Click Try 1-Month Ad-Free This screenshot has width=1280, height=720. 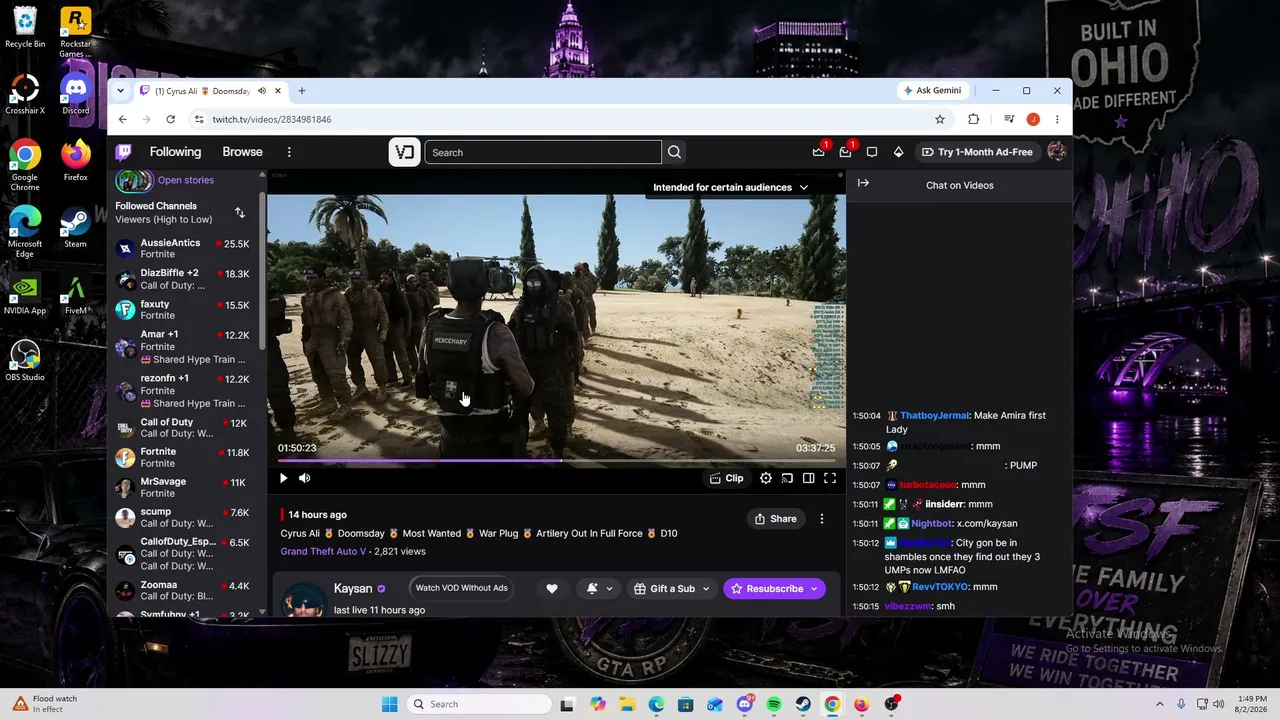977,152
